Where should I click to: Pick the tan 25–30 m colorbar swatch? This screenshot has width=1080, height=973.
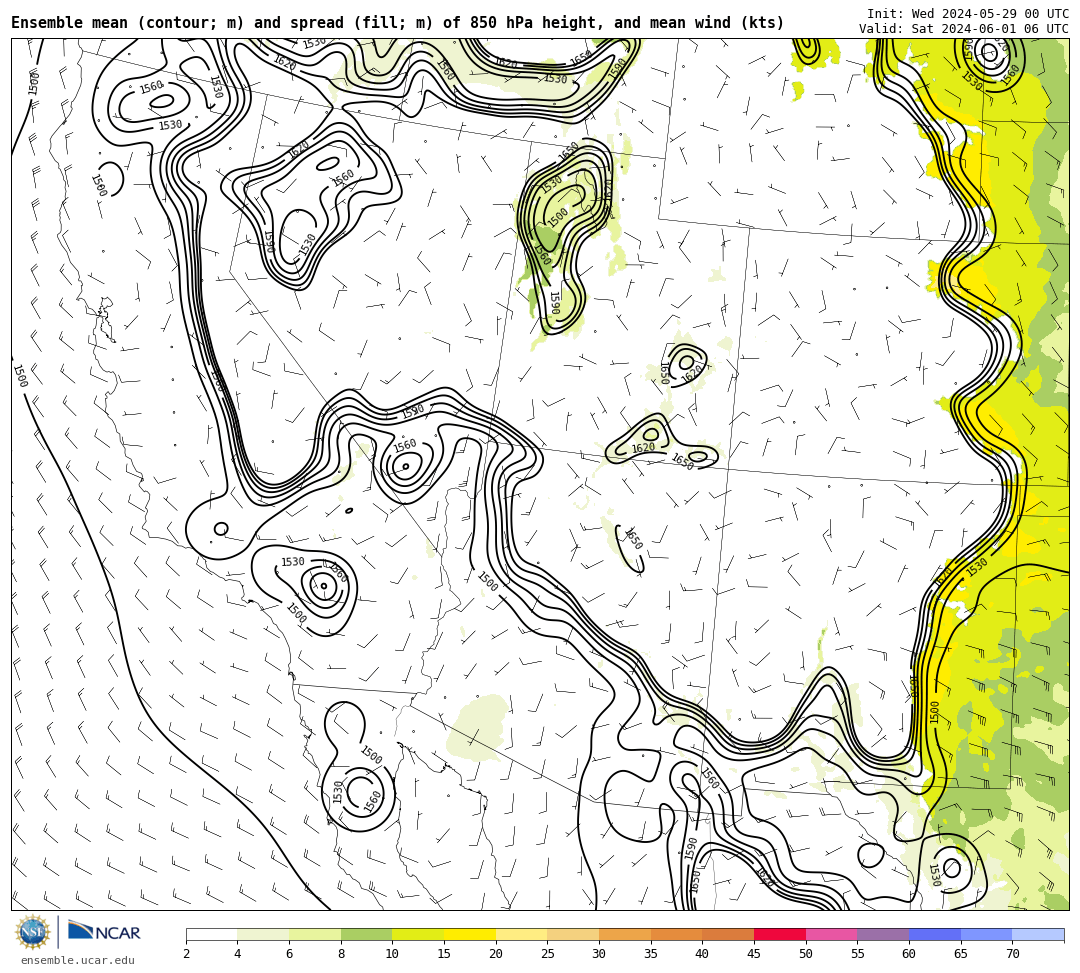(x=573, y=934)
